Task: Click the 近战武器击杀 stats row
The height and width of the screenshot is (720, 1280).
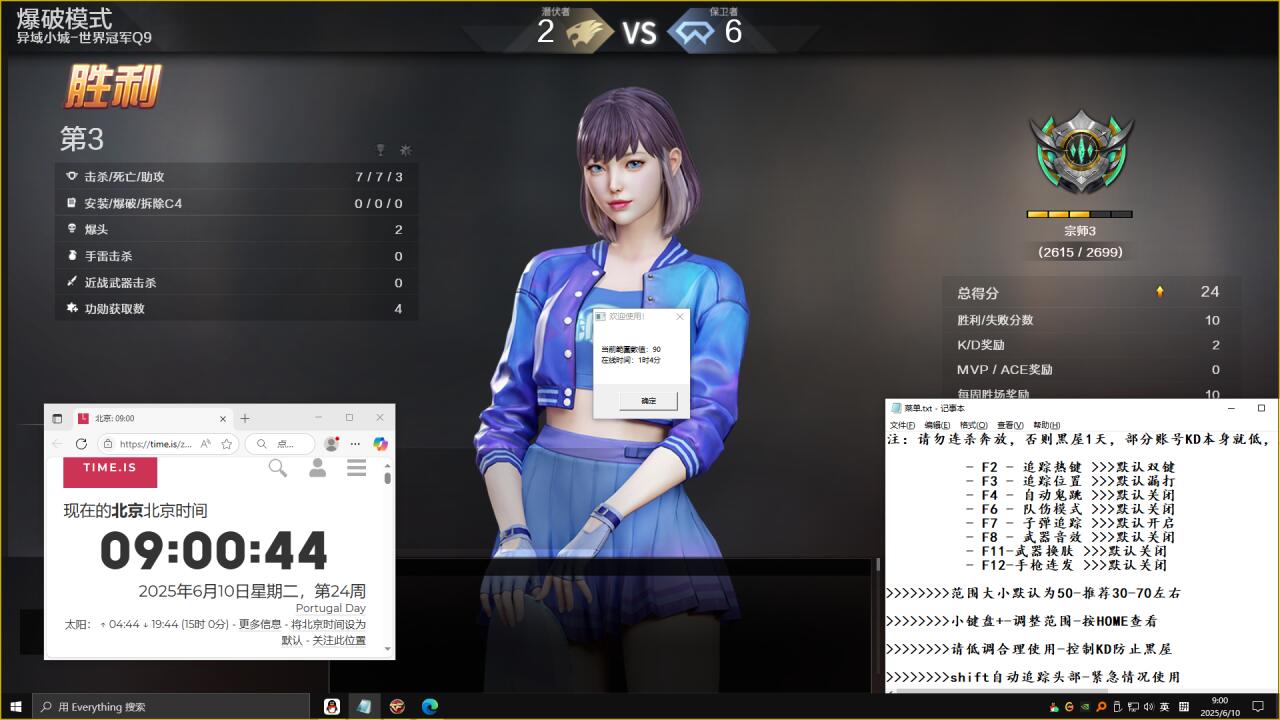Action: tap(236, 283)
